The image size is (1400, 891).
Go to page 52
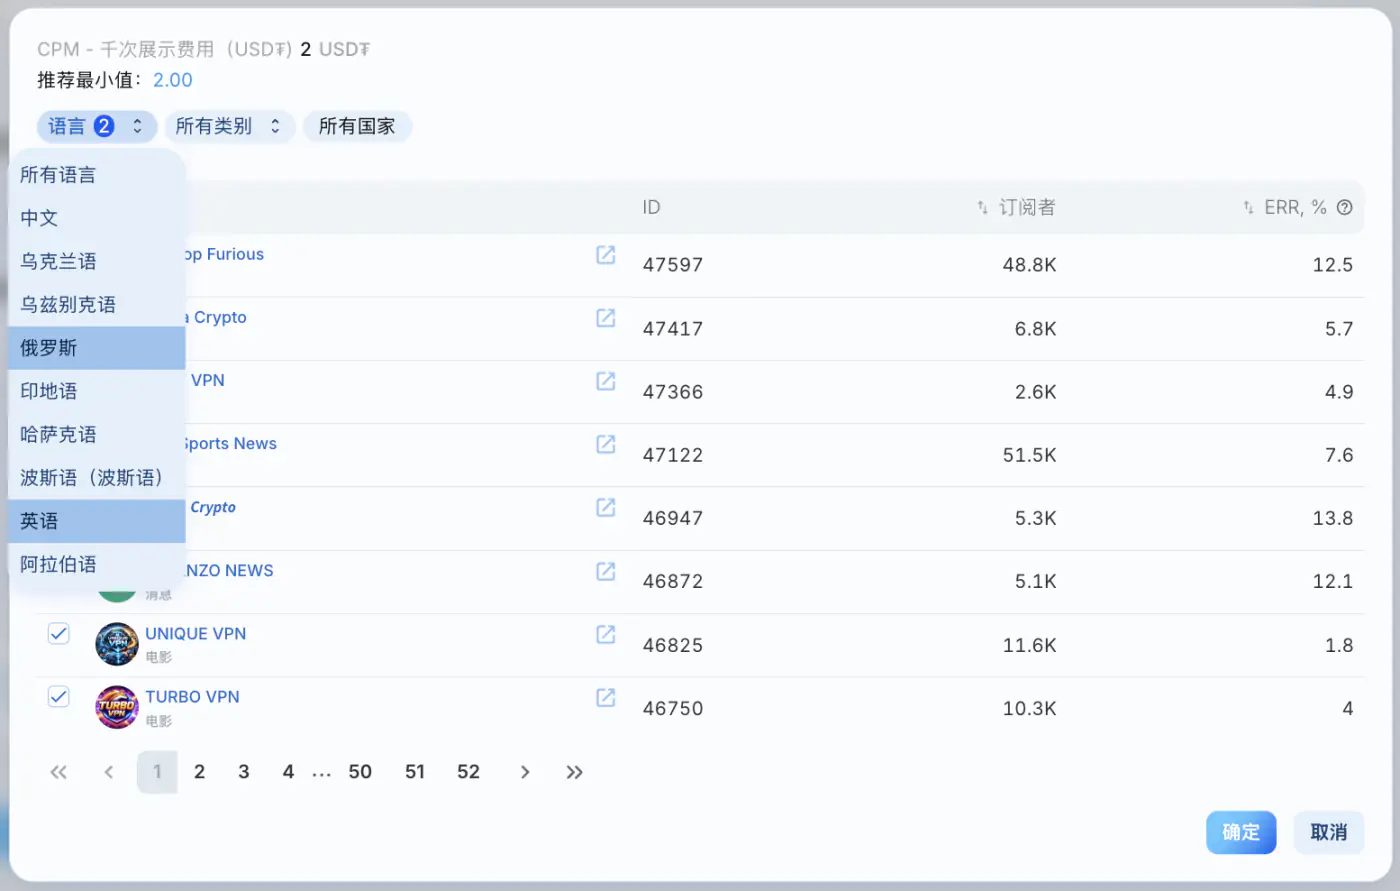(x=468, y=772)
